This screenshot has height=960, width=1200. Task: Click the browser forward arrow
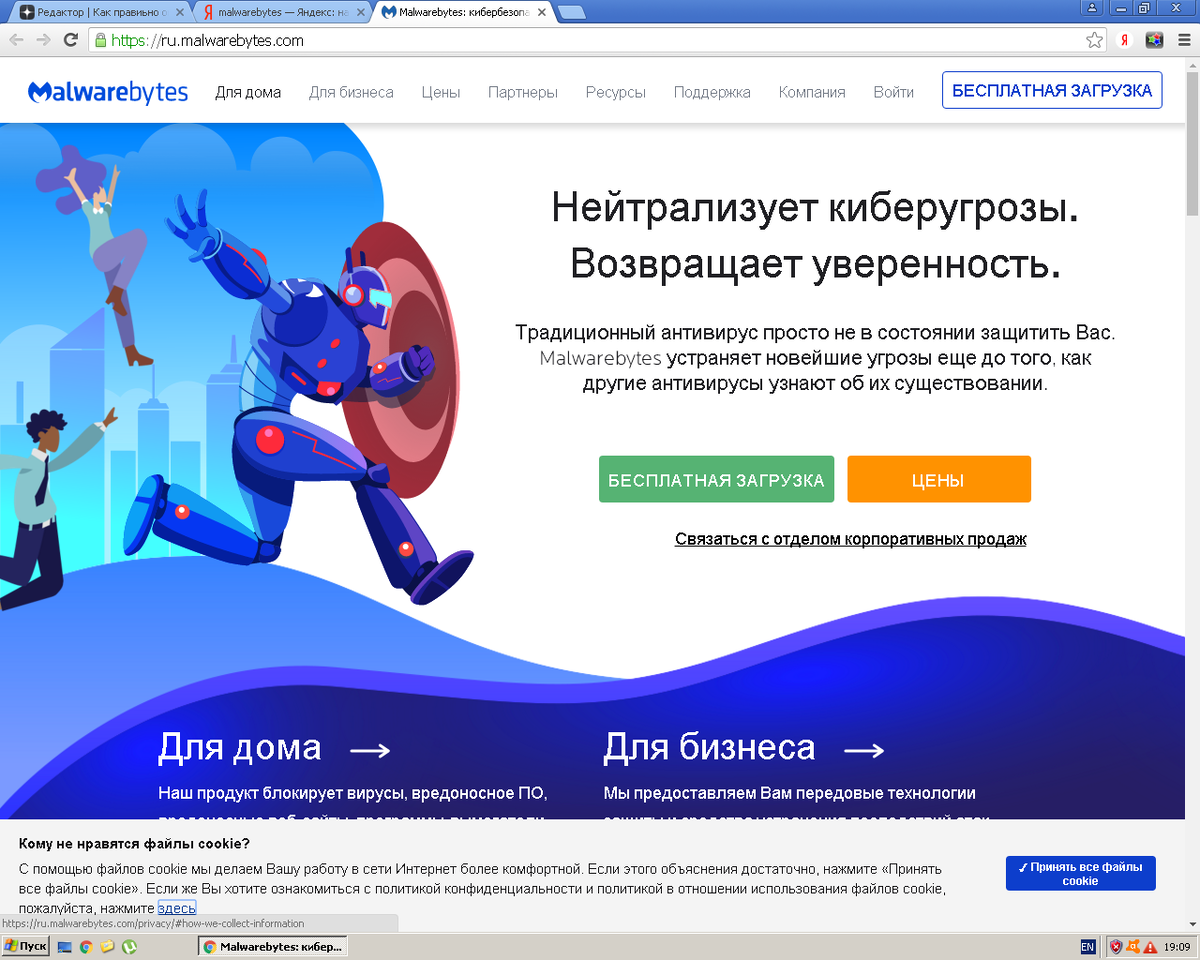tap(43, 40)
